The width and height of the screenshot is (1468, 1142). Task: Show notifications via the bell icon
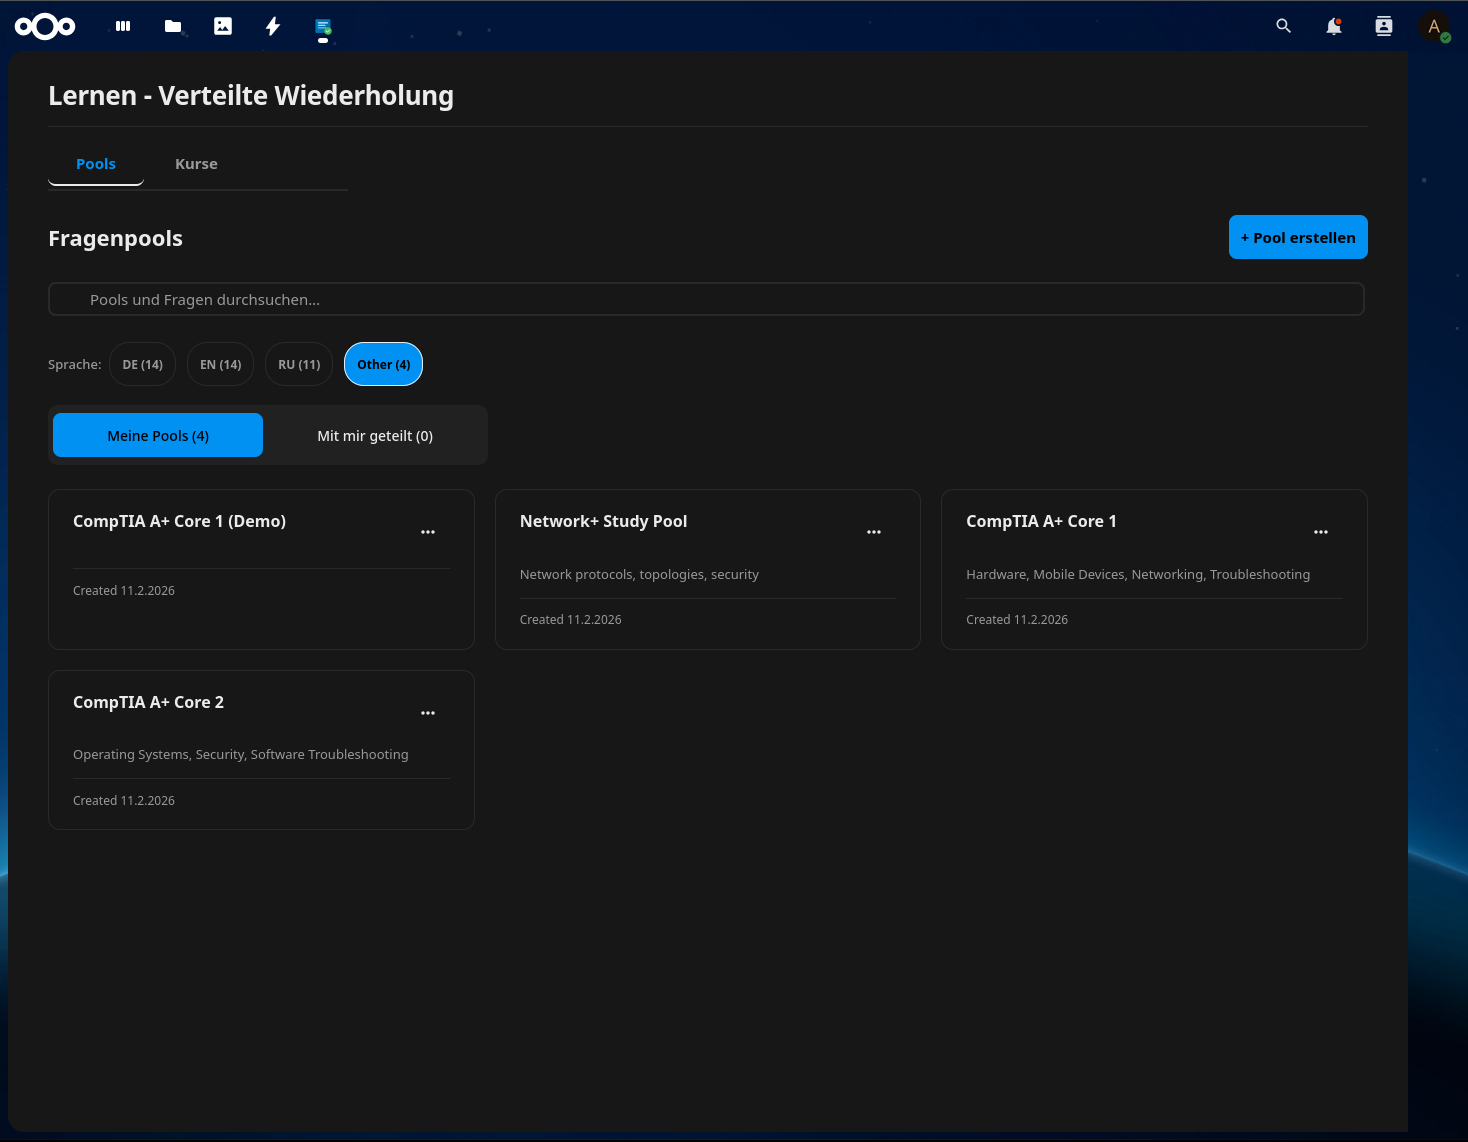coord(1333,26)
